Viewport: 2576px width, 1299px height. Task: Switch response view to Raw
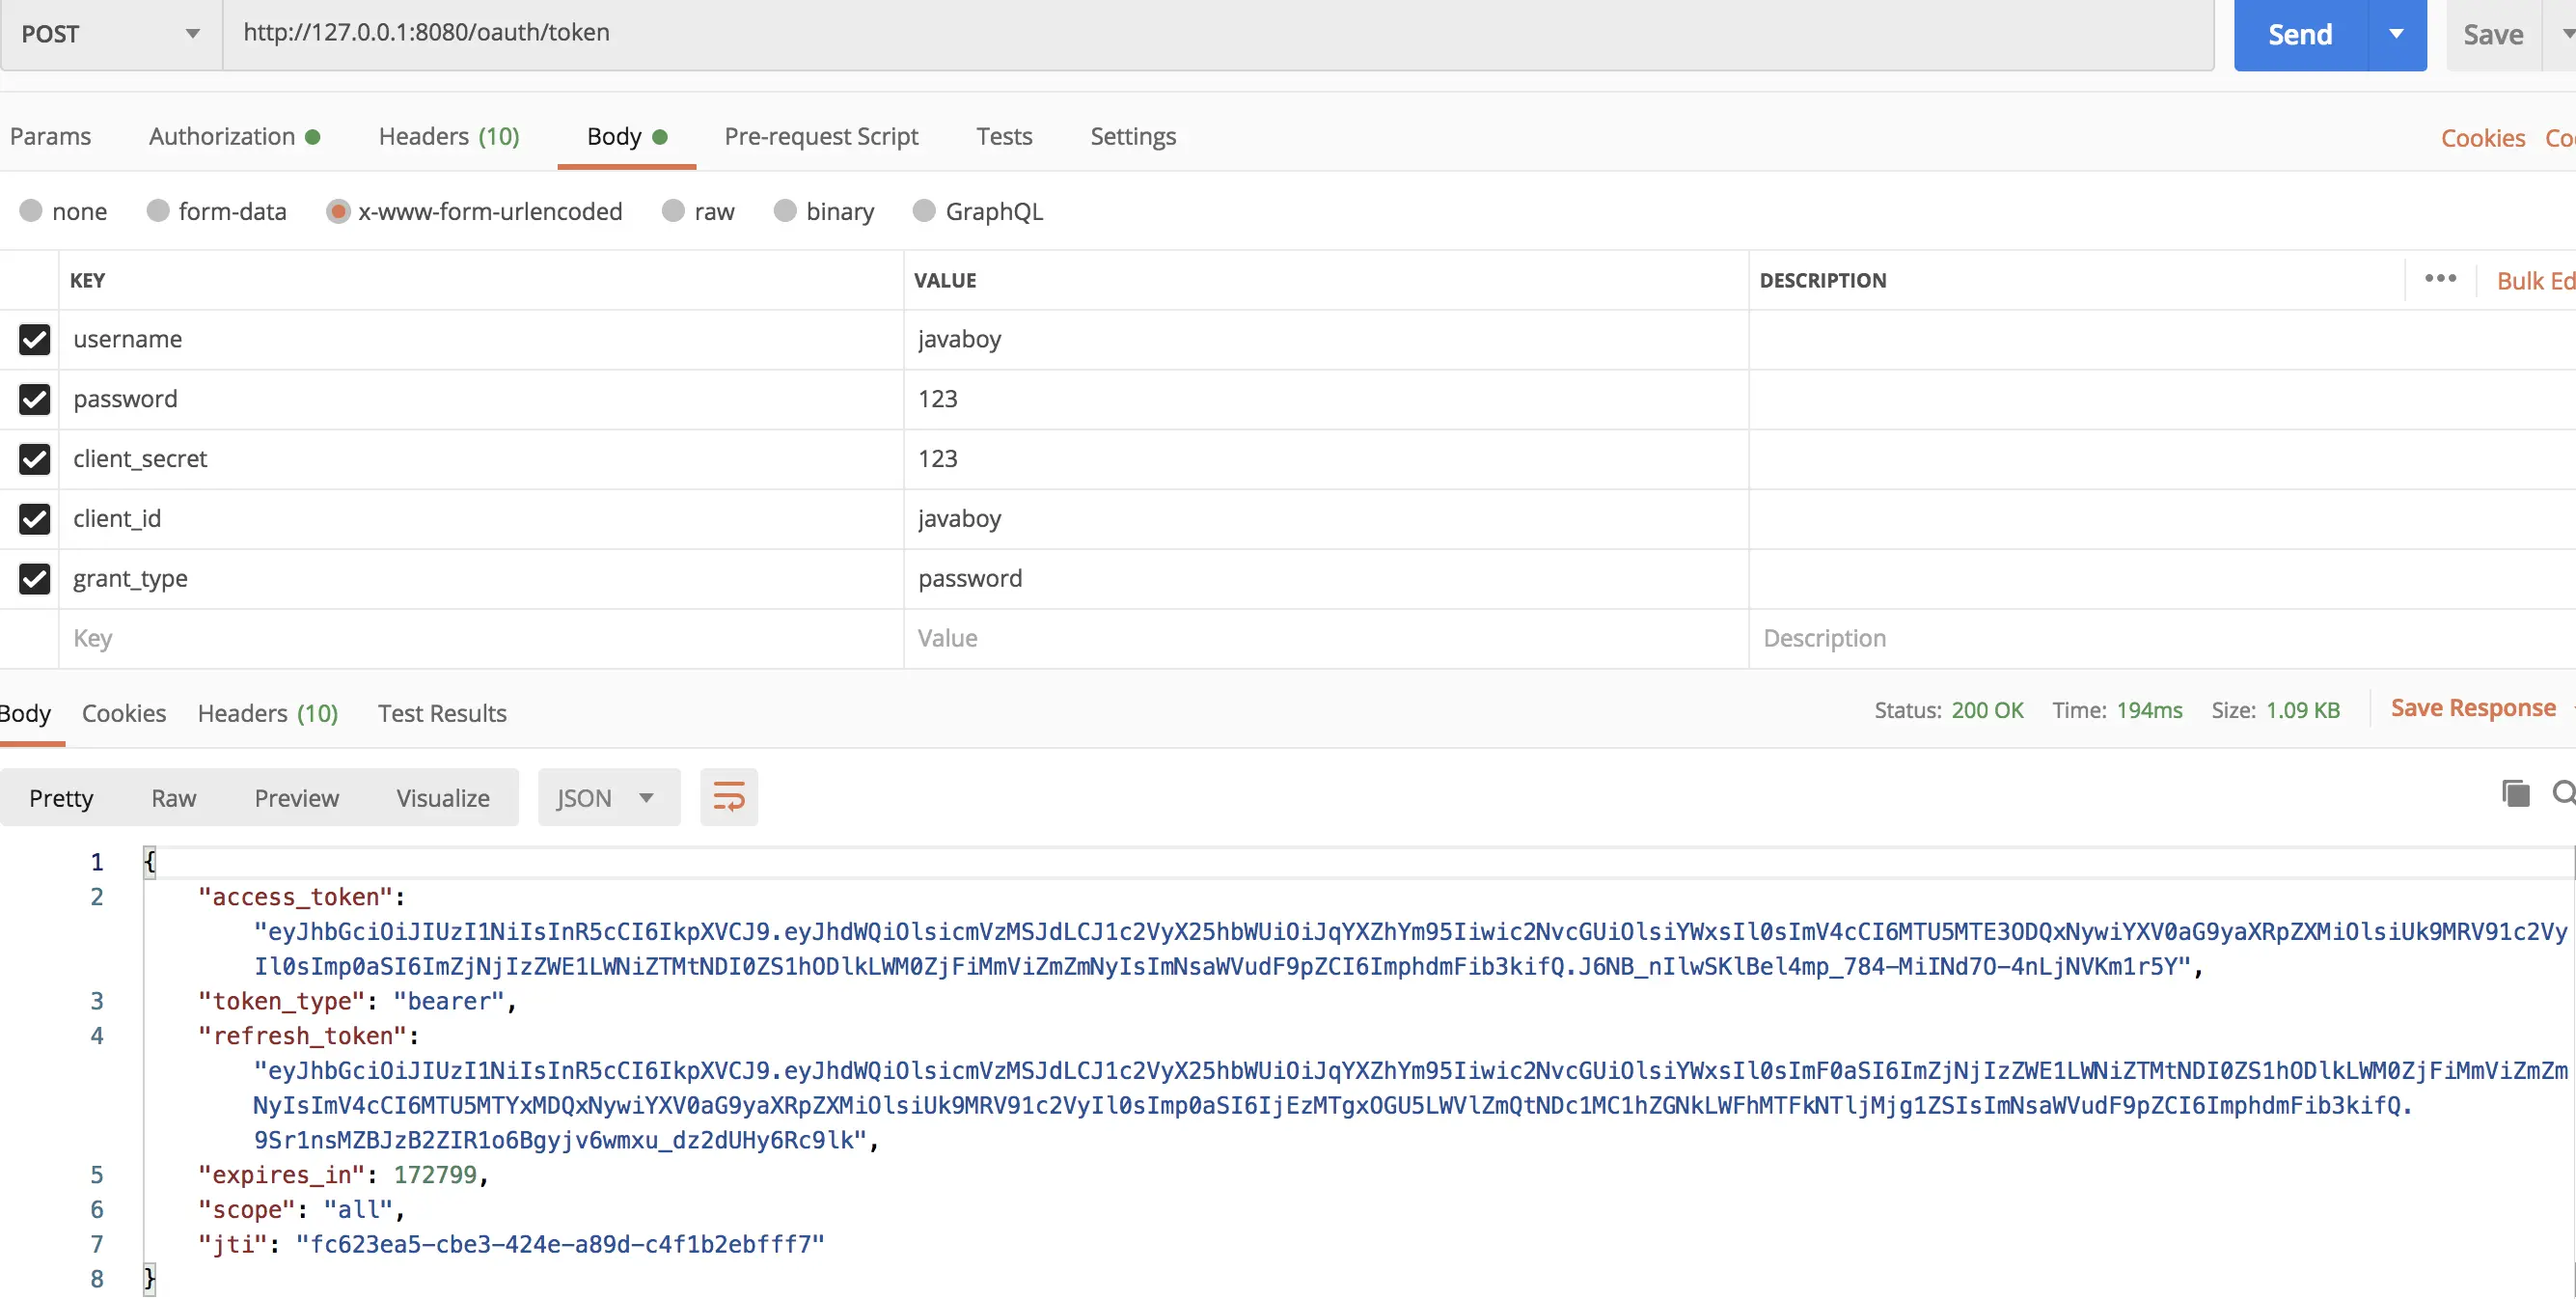[x=173, y=797]
